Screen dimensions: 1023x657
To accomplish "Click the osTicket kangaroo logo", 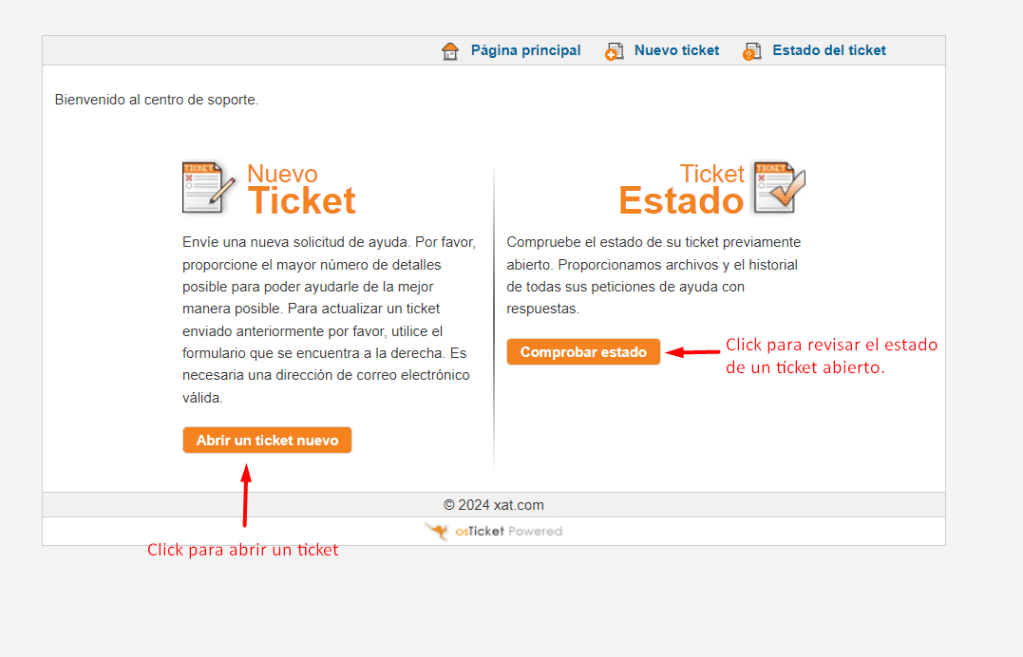I will (436, 531).
